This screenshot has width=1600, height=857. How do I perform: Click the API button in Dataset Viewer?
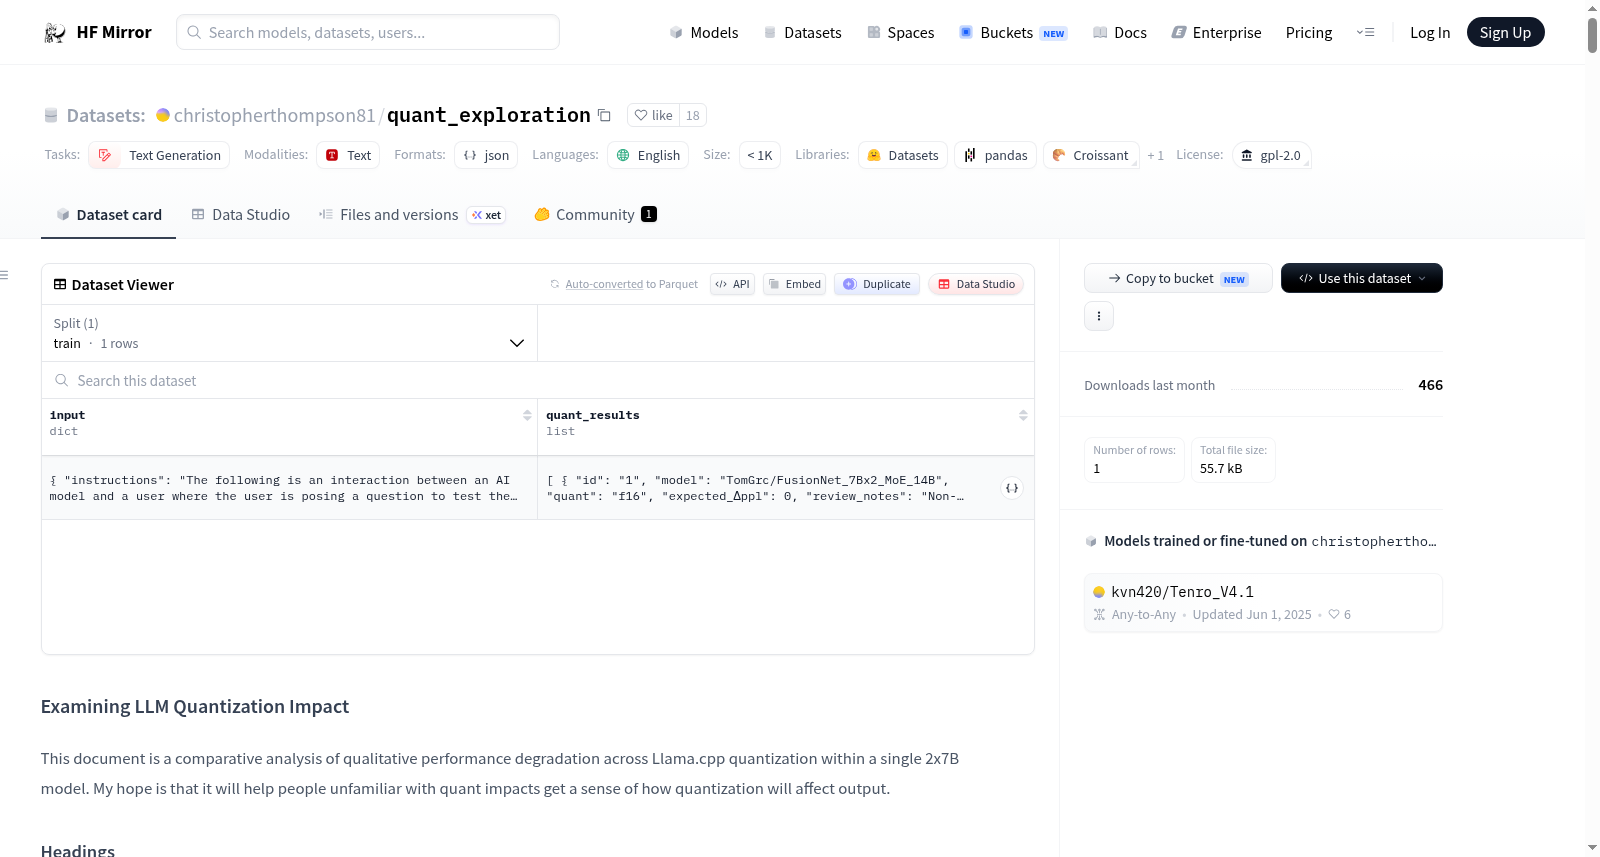732,284
